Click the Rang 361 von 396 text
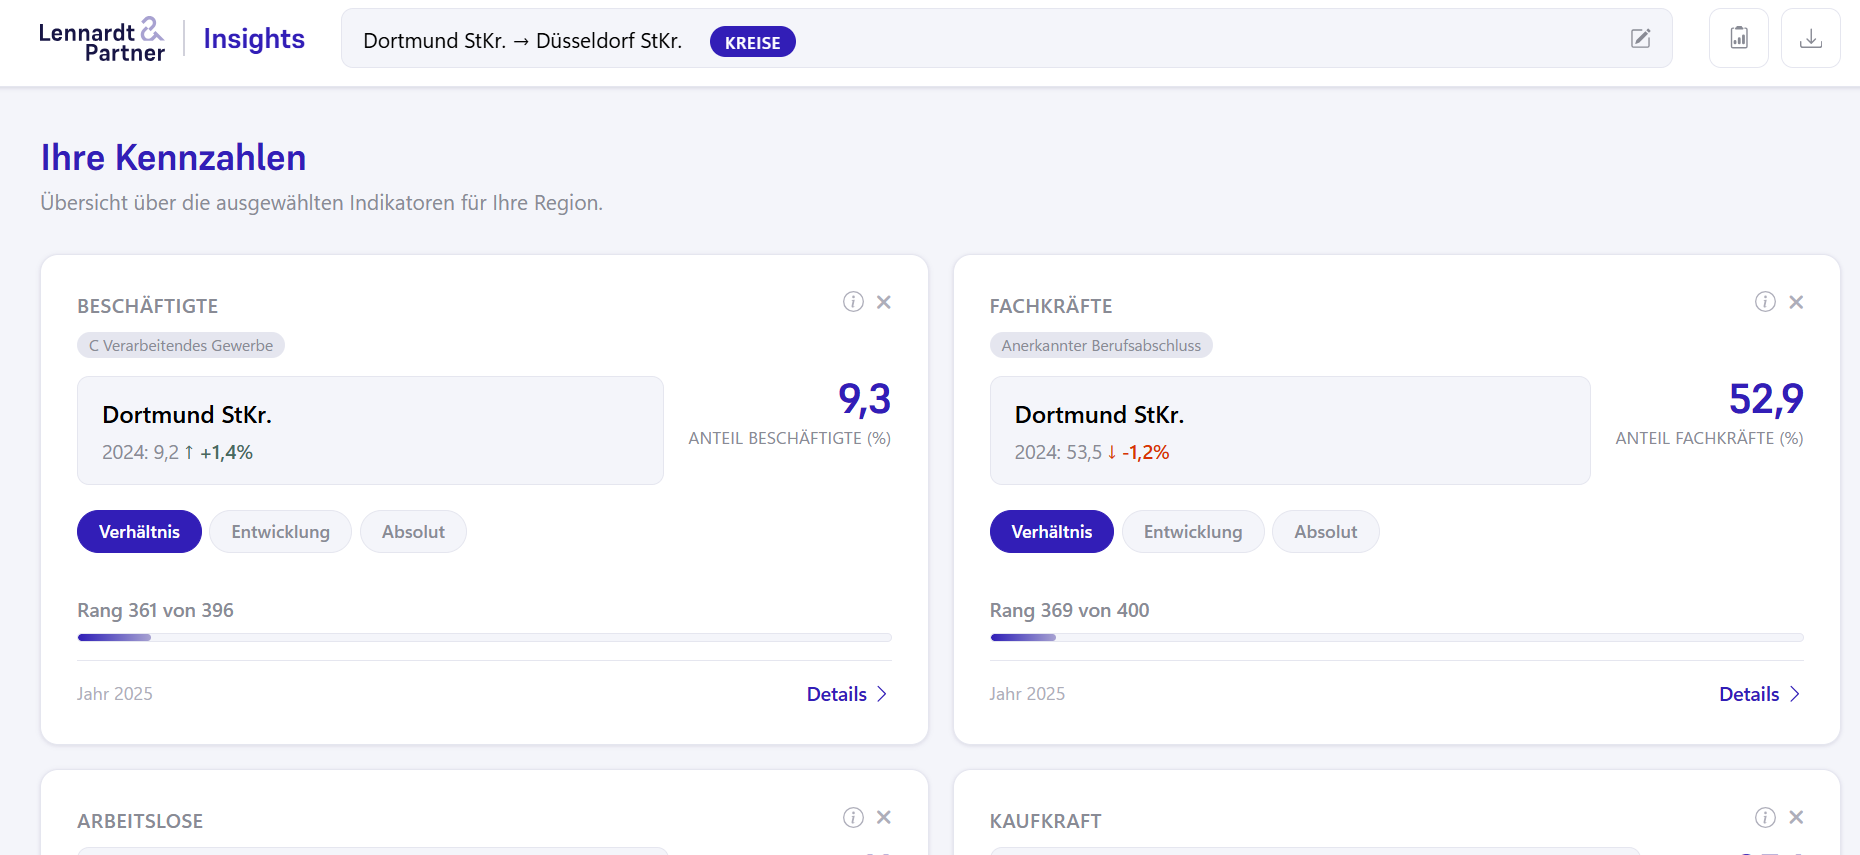 pos(155,610)
